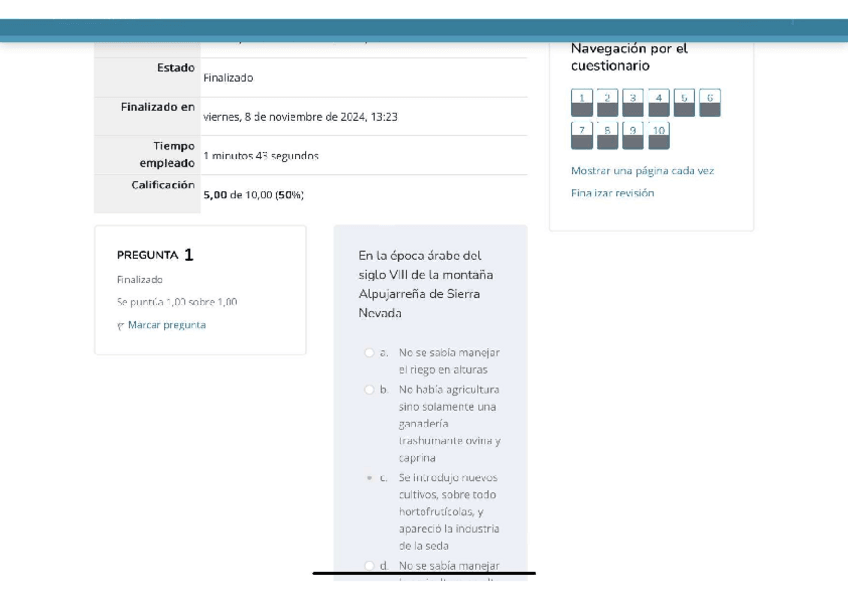
Task: Select radio option a about riego en alturas
Action: (369, 352)
